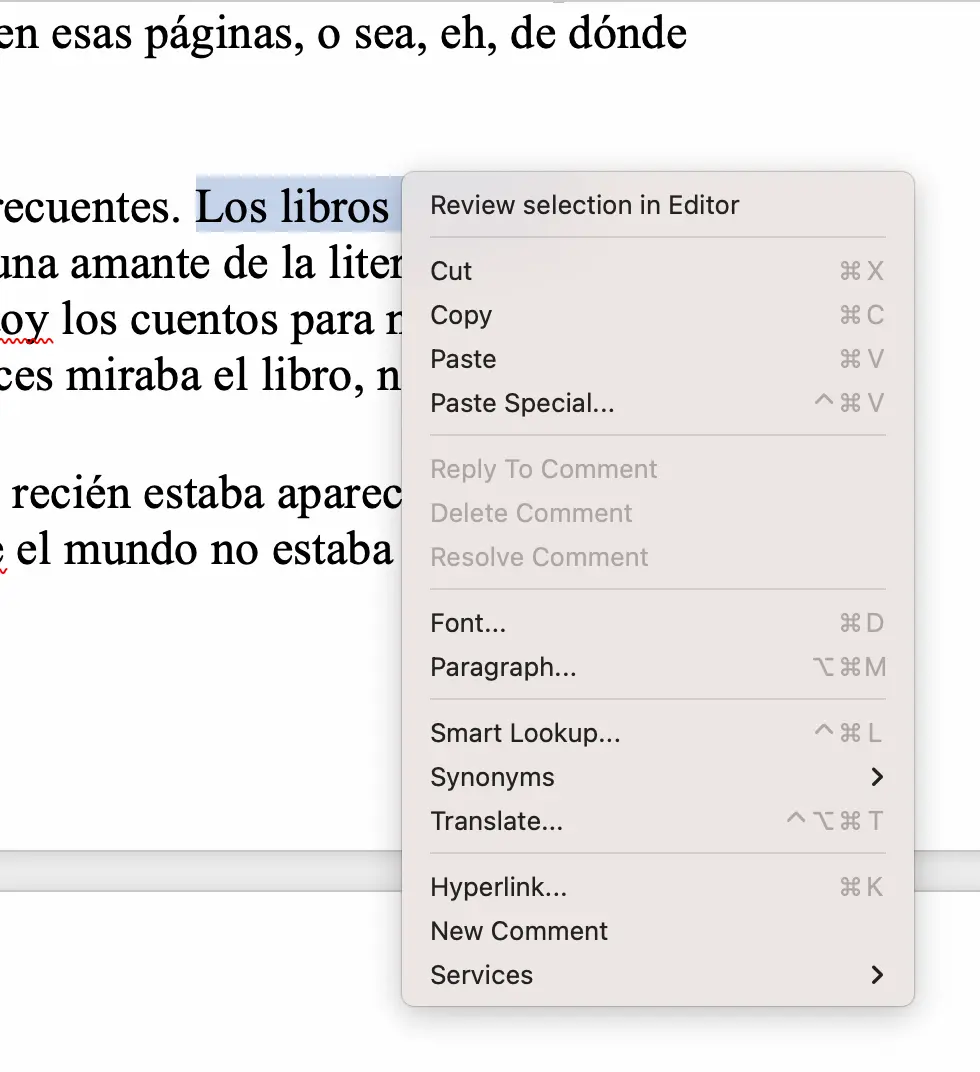Open the Font settings dialog
980x1072 pixels.
click(468, 623)
